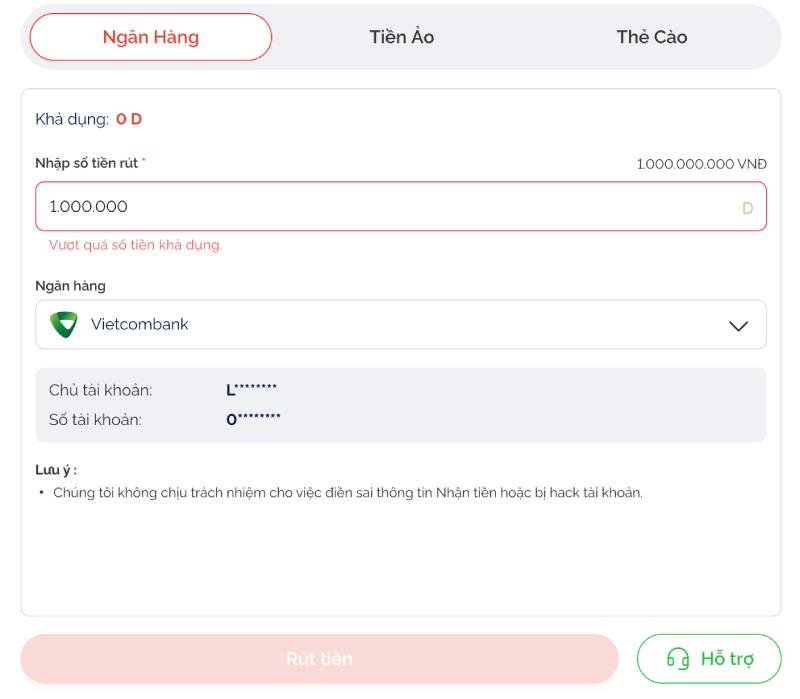
Task: Click the masked account number 0********
Action: point(253,420)
